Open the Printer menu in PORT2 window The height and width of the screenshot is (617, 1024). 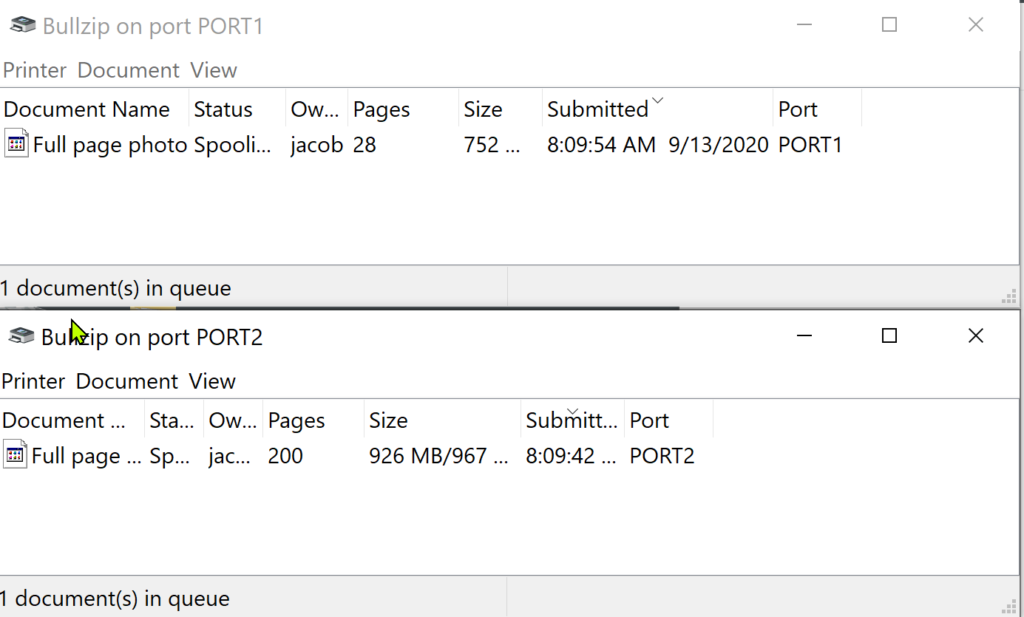33,381
